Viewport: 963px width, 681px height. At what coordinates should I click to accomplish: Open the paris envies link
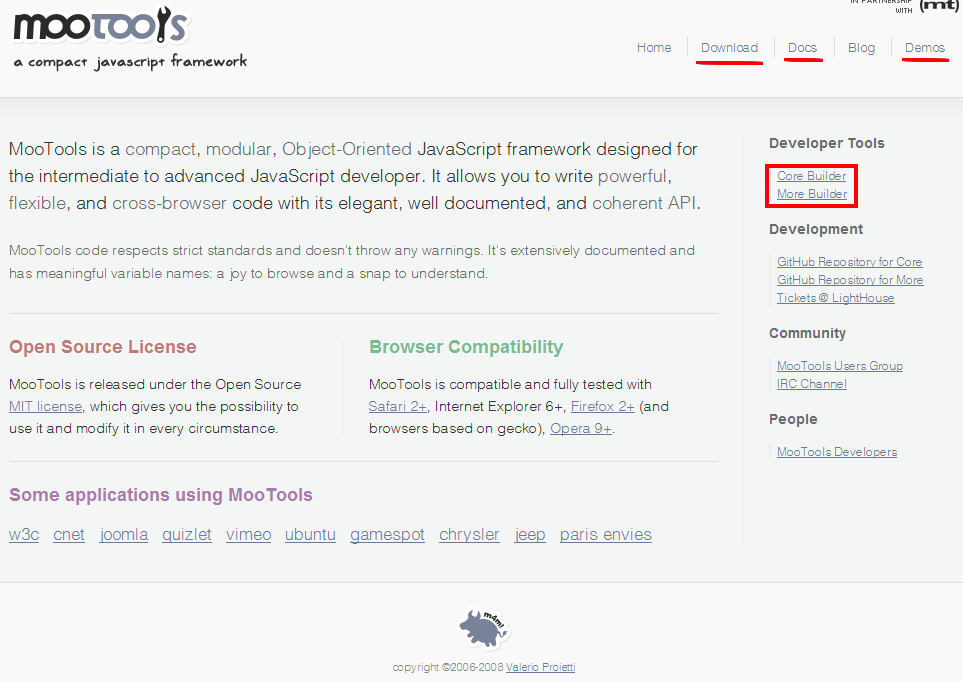pos(606,535)
